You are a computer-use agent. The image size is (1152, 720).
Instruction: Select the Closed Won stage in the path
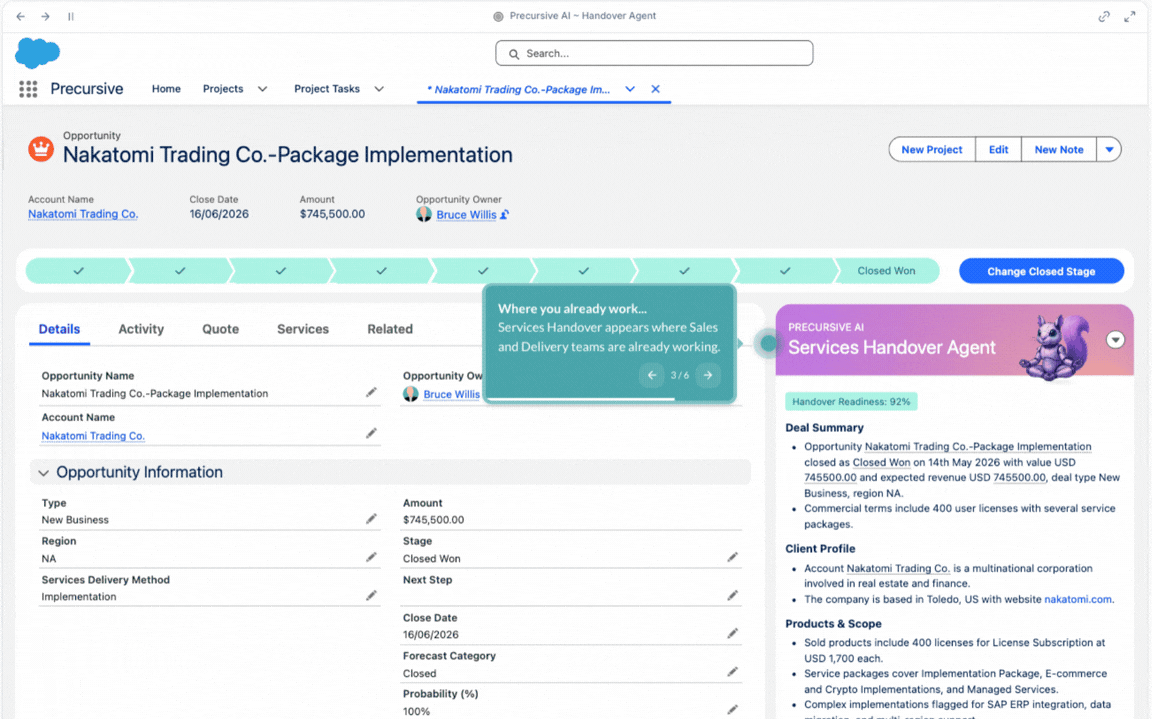coord(886,271)
